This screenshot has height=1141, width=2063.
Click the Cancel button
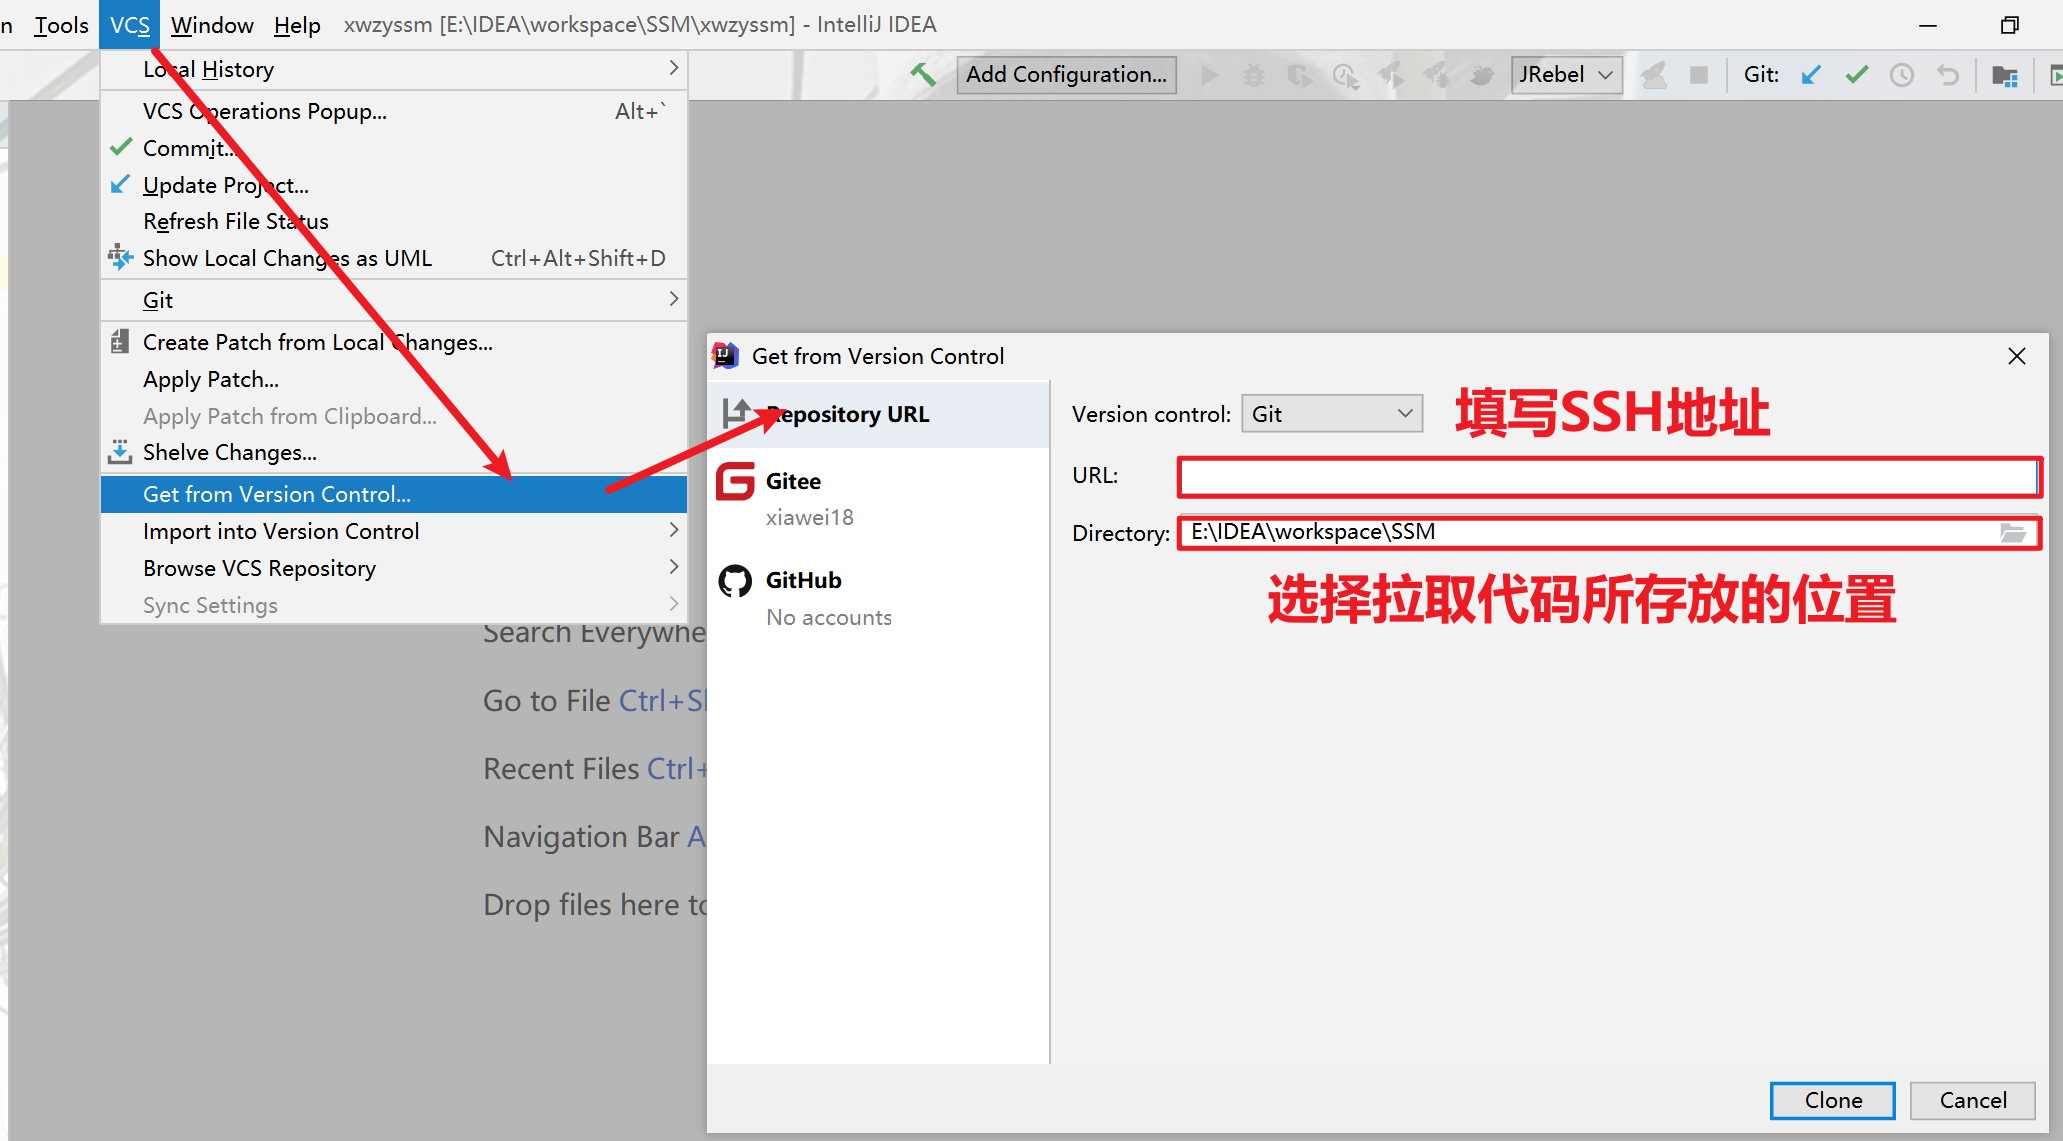coord(1972,1100)
